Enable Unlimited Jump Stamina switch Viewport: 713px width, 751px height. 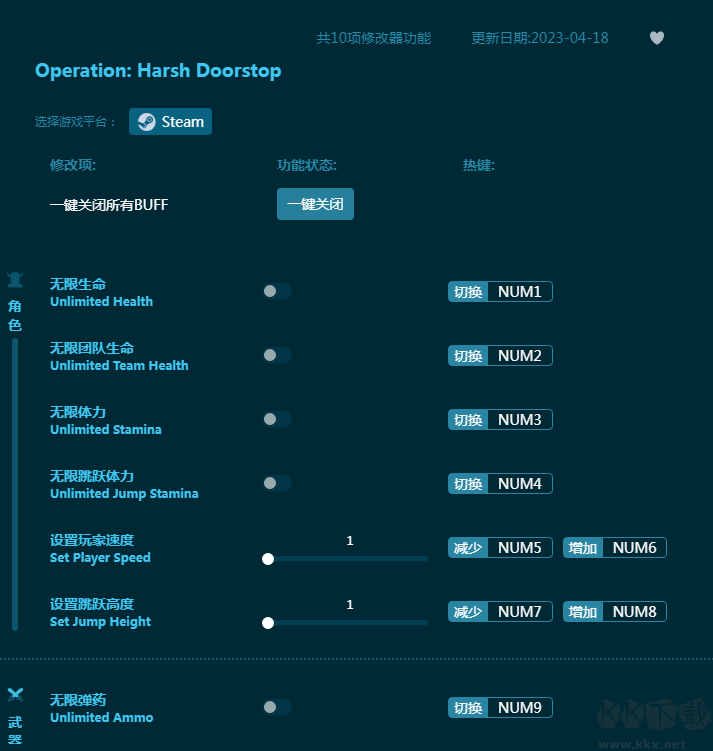click(277, 483)
